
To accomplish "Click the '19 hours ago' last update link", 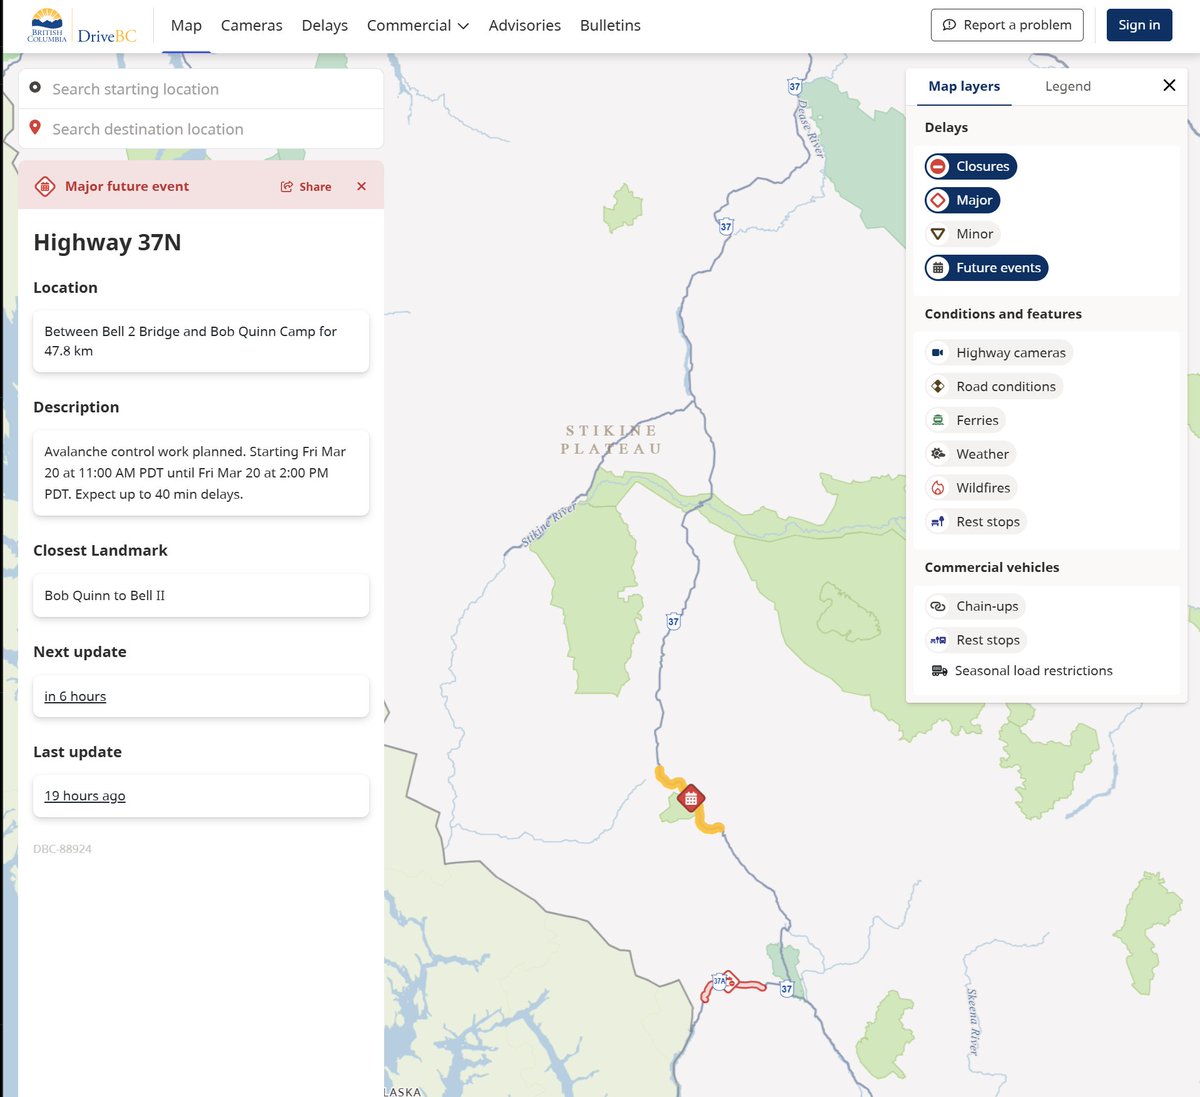I will pyautogui.click(x=85, y=796).
